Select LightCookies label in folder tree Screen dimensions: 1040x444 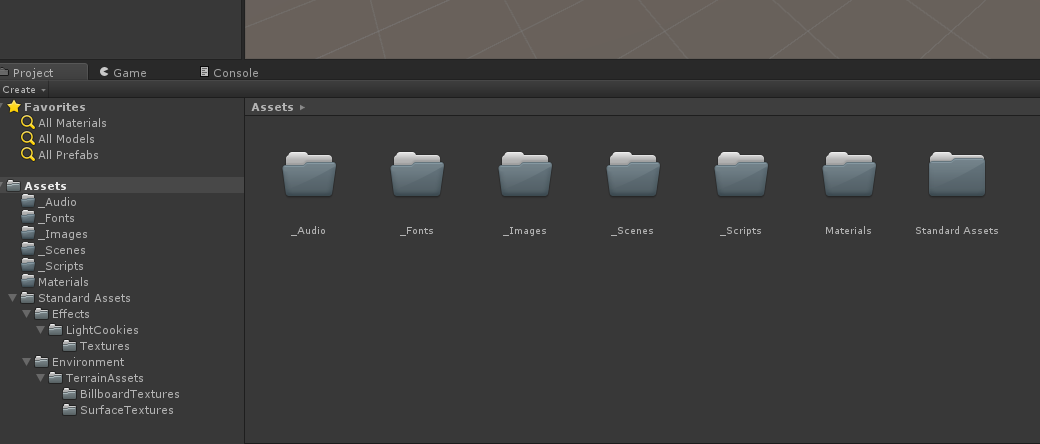102,329
